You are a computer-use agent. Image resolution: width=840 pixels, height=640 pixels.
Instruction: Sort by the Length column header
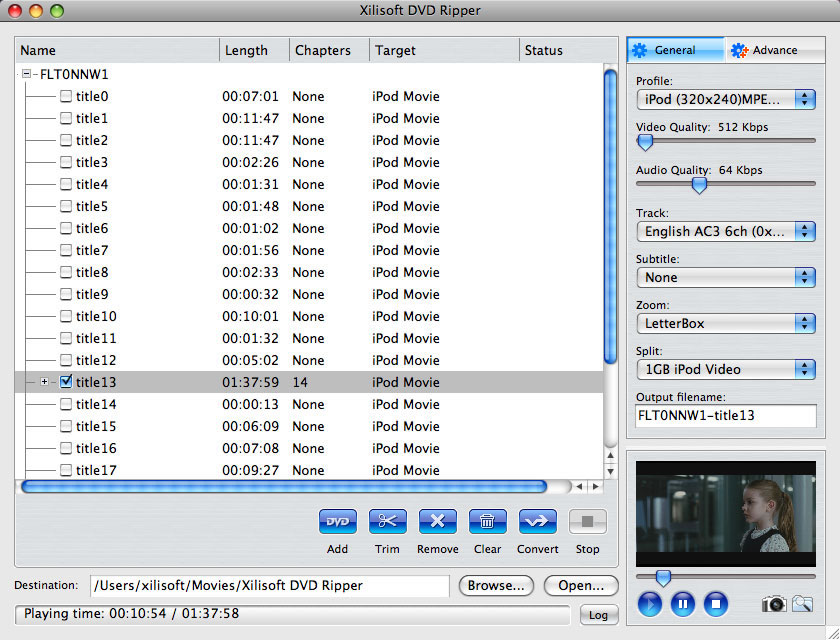tap(254, 50)
